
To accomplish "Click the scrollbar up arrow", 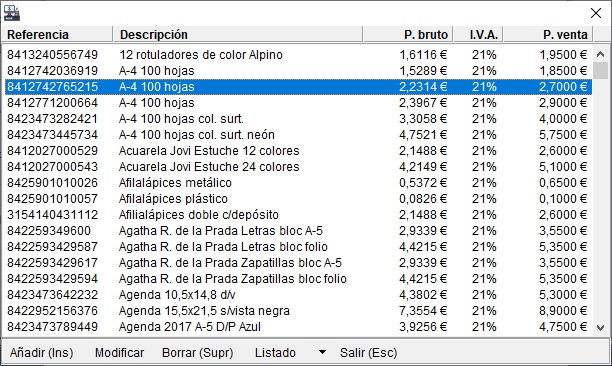I will (x=600, y=54).
